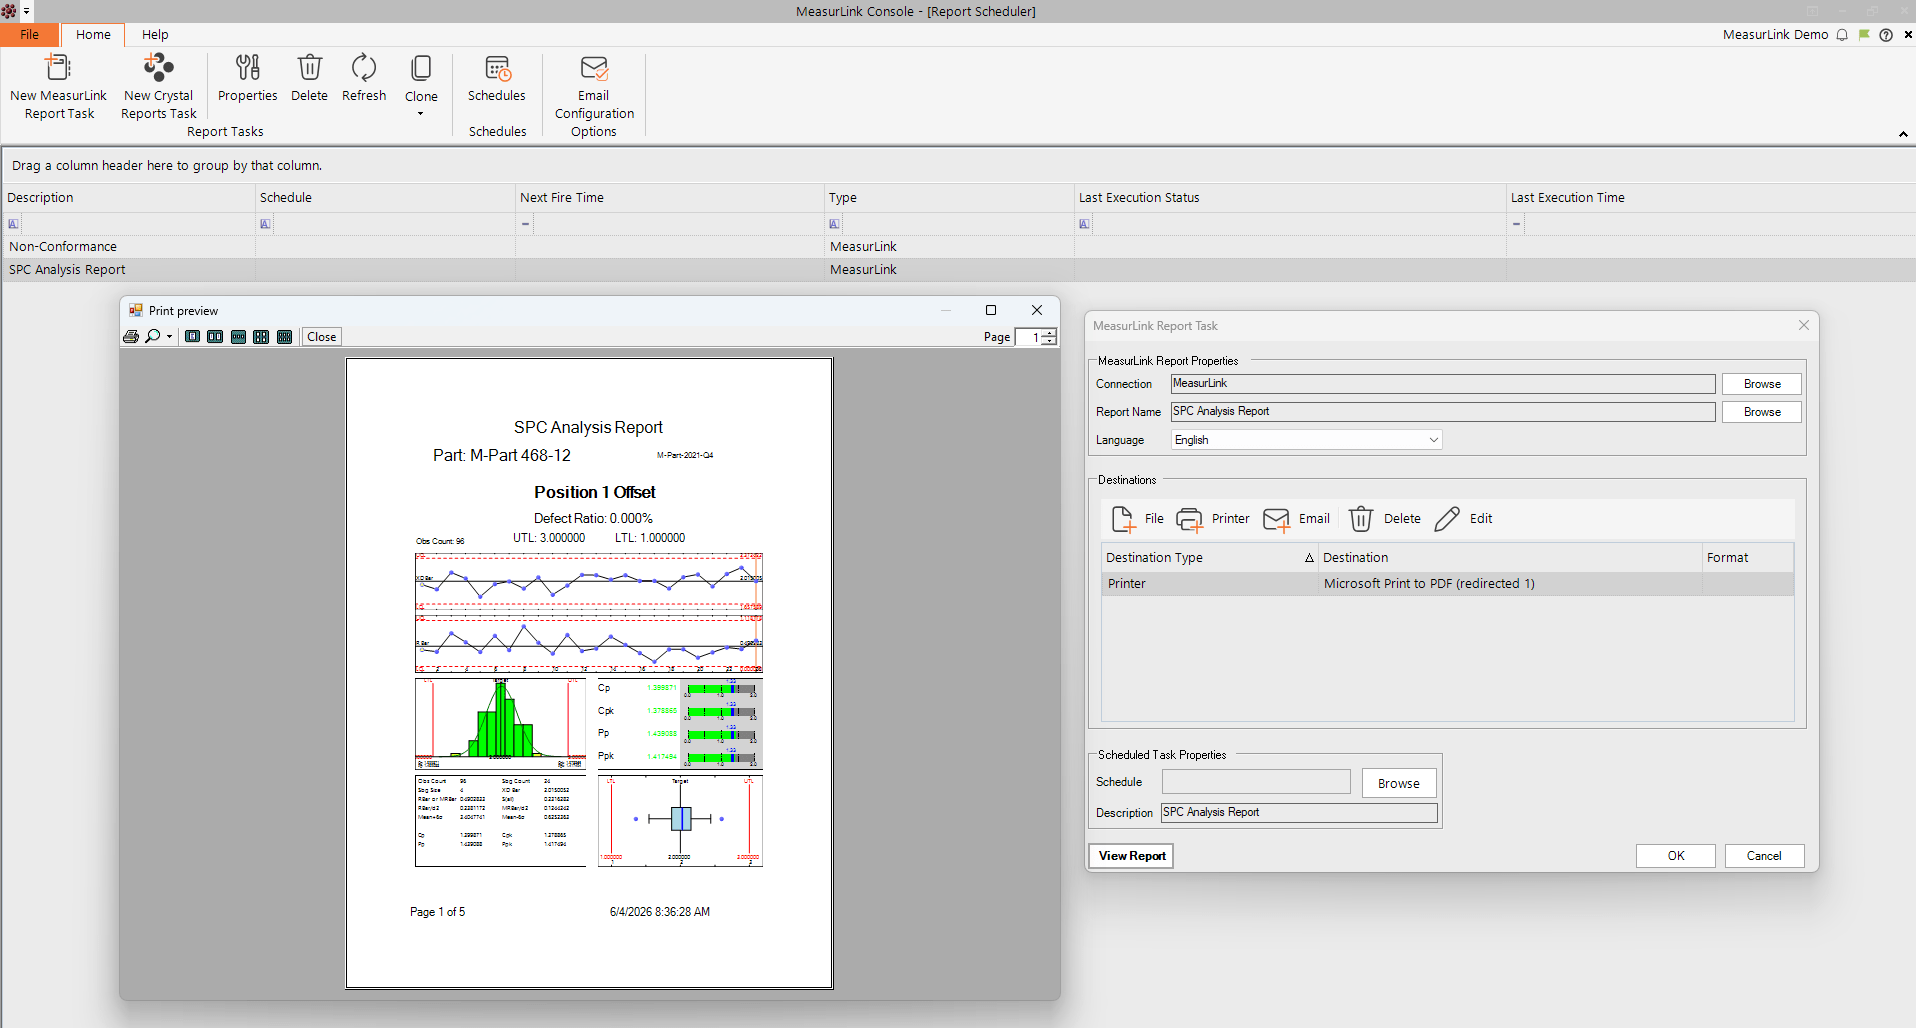Expand the Clone dropdown arrow
Viewport: 1916px width, 1028px height.
coord(421,113)
